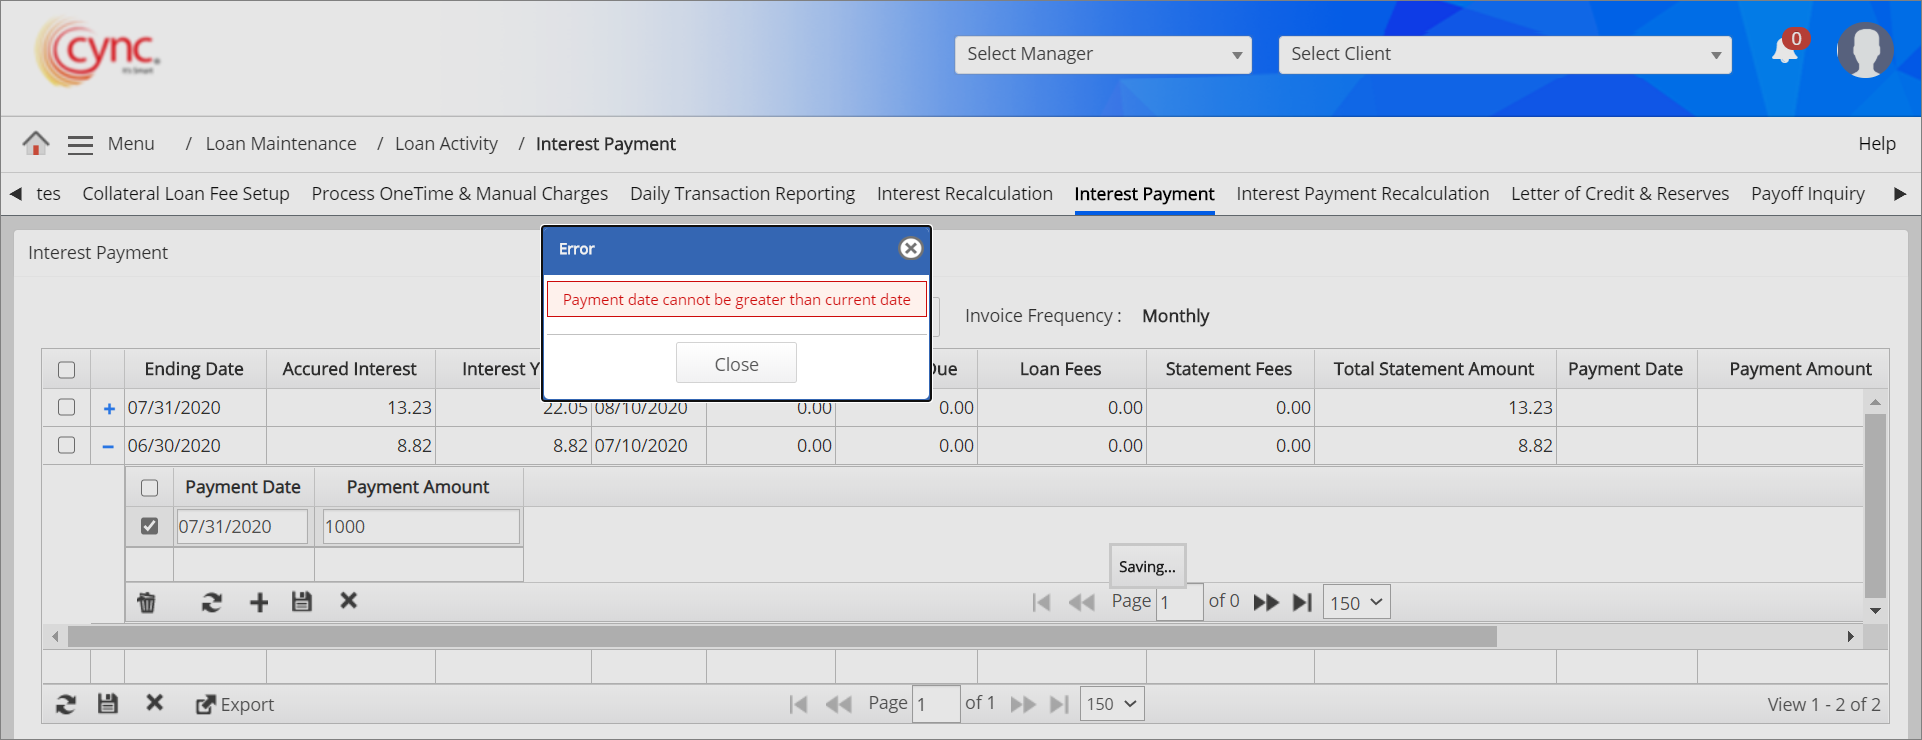Check the box for the 07/31/2020 row
Screen dimensions: 1922x740
pos(67,407)
